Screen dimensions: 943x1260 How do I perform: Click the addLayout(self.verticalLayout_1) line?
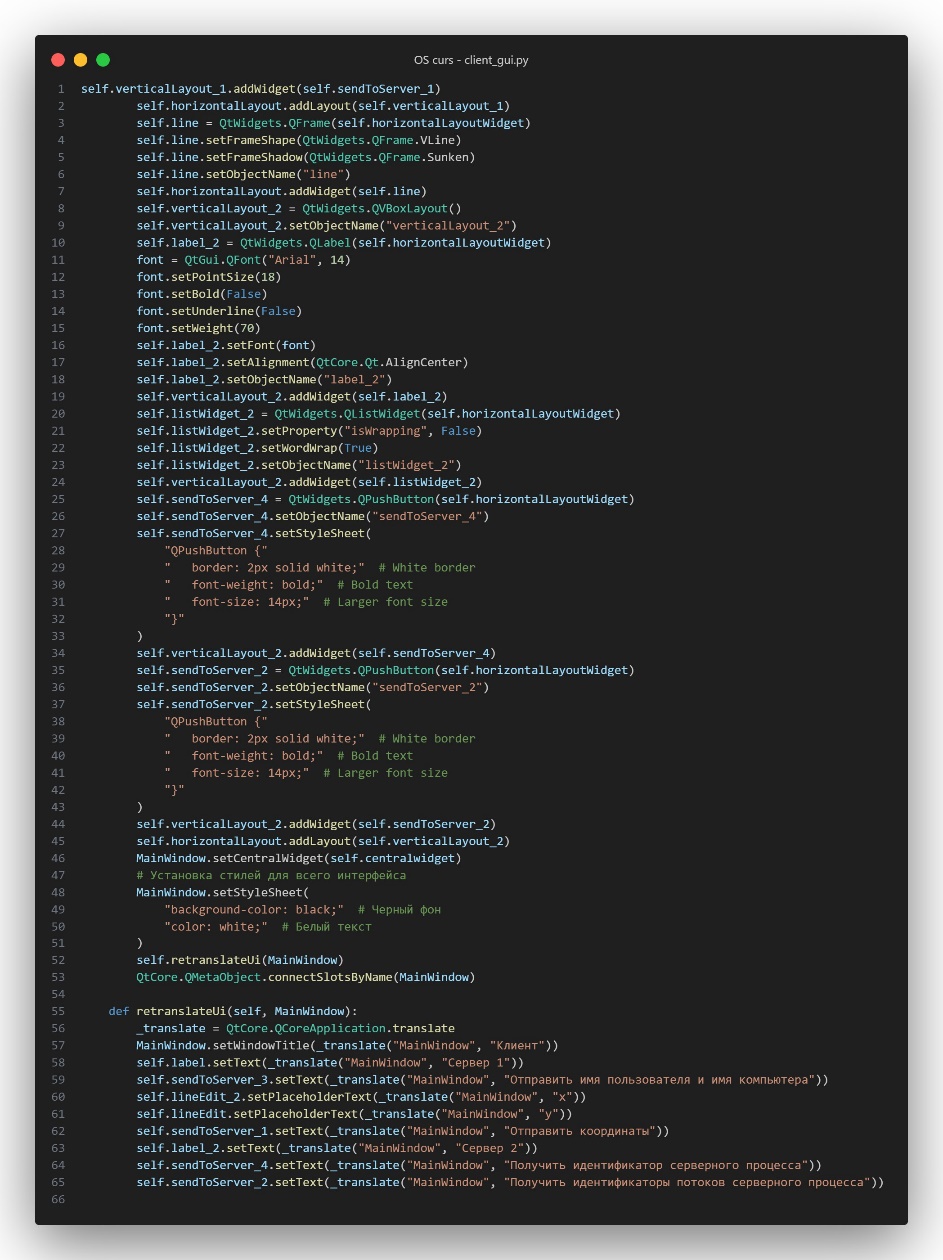pyautogui.click(x=323, y=106)
